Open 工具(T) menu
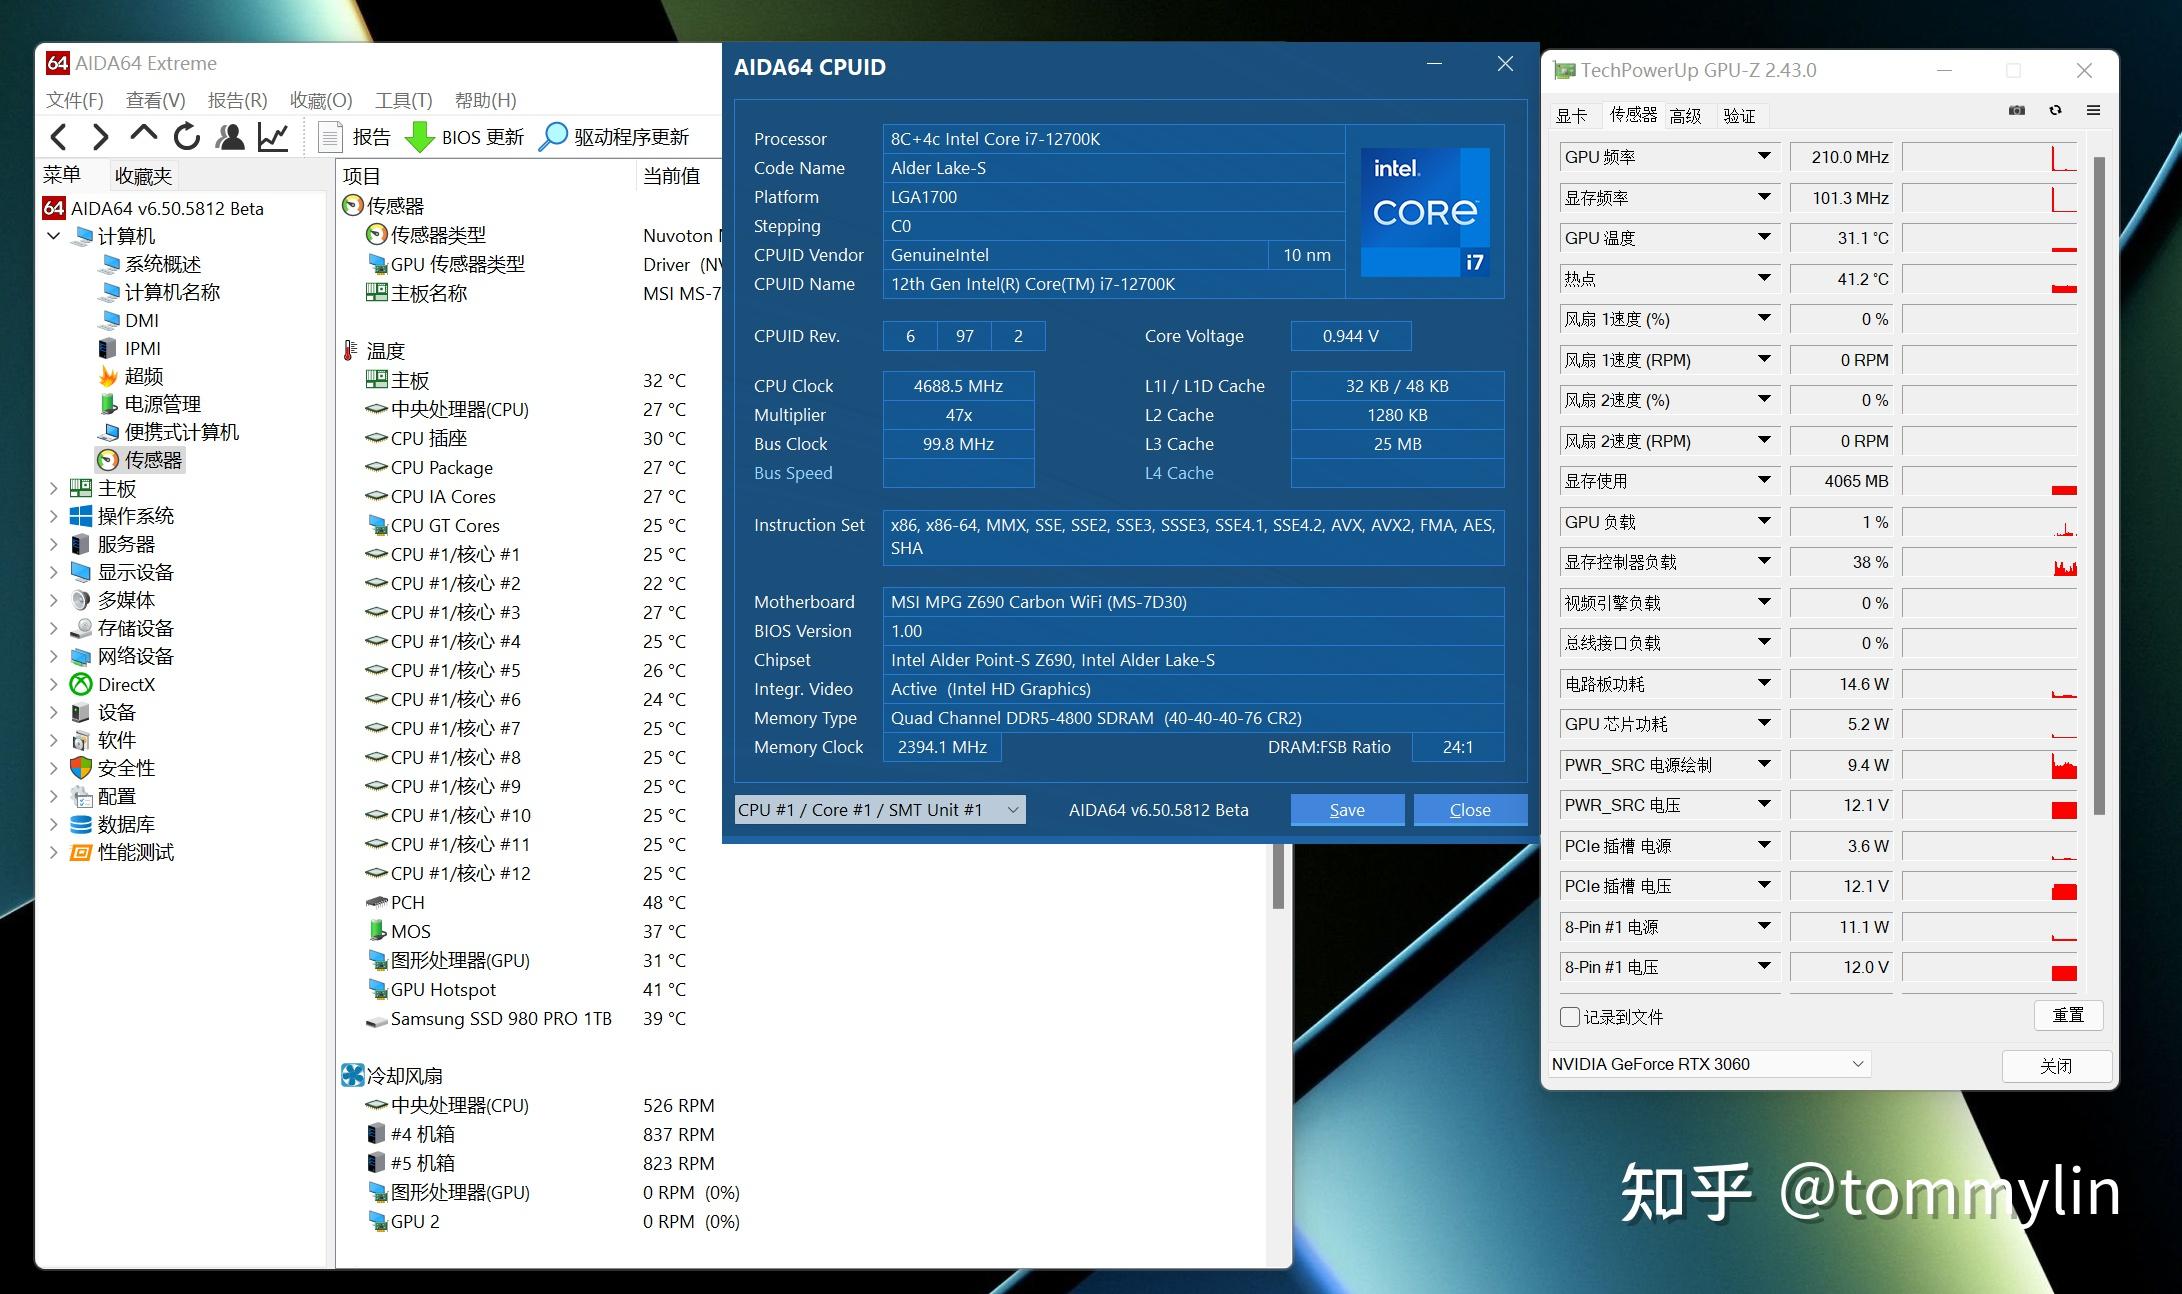This screenshot has width=2182, height=1294. (x=404, y=100)
